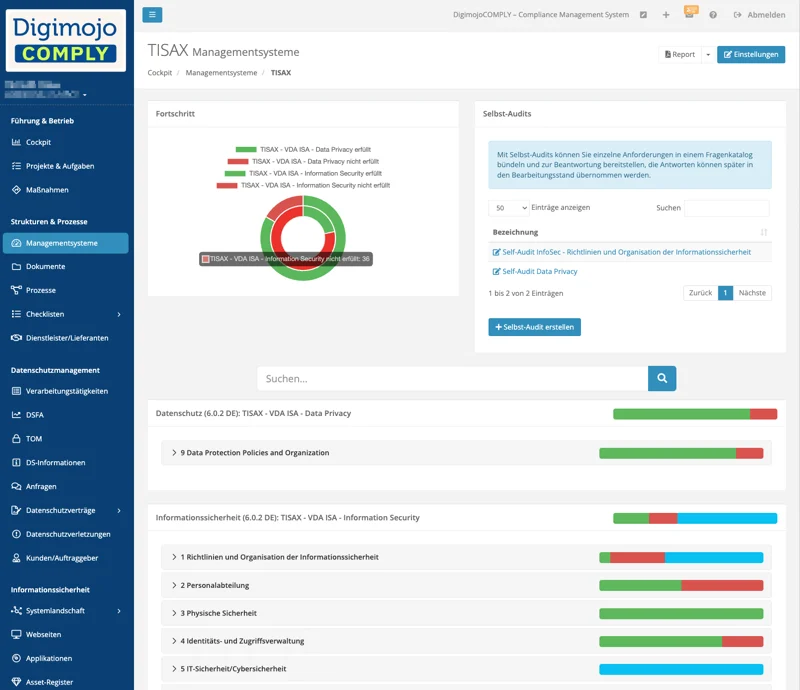This screenshot has height=690, width=800.
Task: Open Self-Audit Data Privacy link
Action: [x=535, y=272]
